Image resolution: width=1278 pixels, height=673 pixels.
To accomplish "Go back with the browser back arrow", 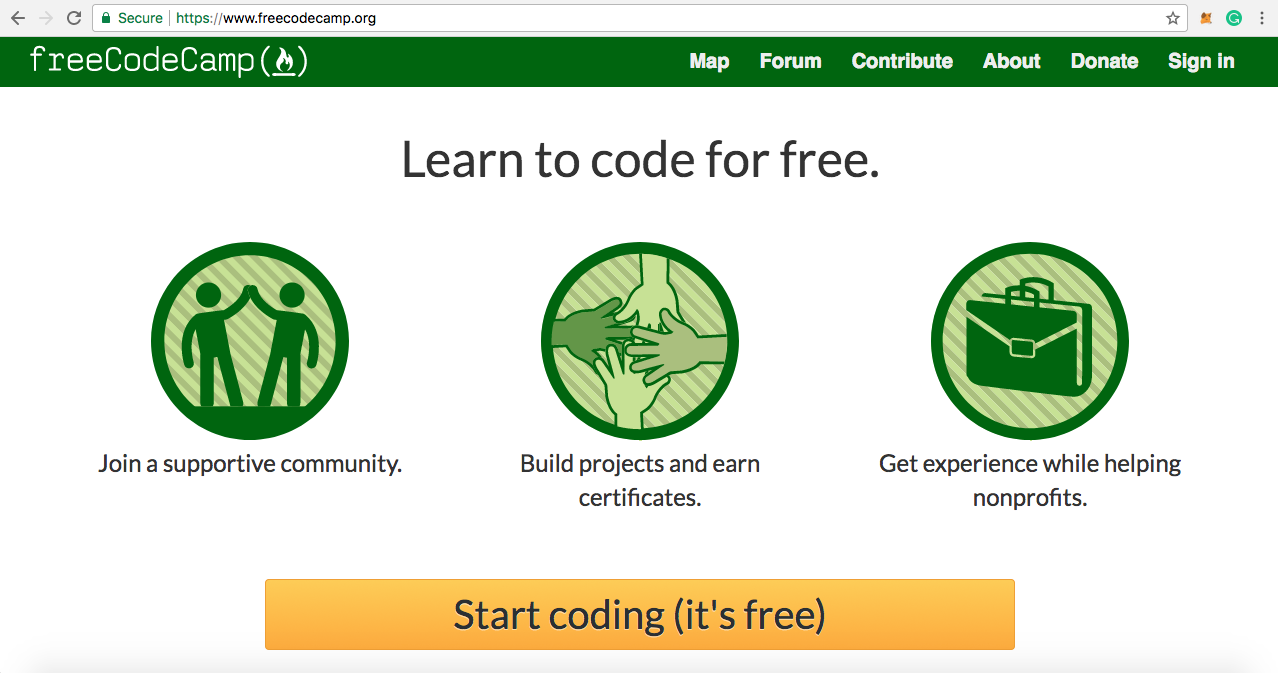I will click(17, 18).
